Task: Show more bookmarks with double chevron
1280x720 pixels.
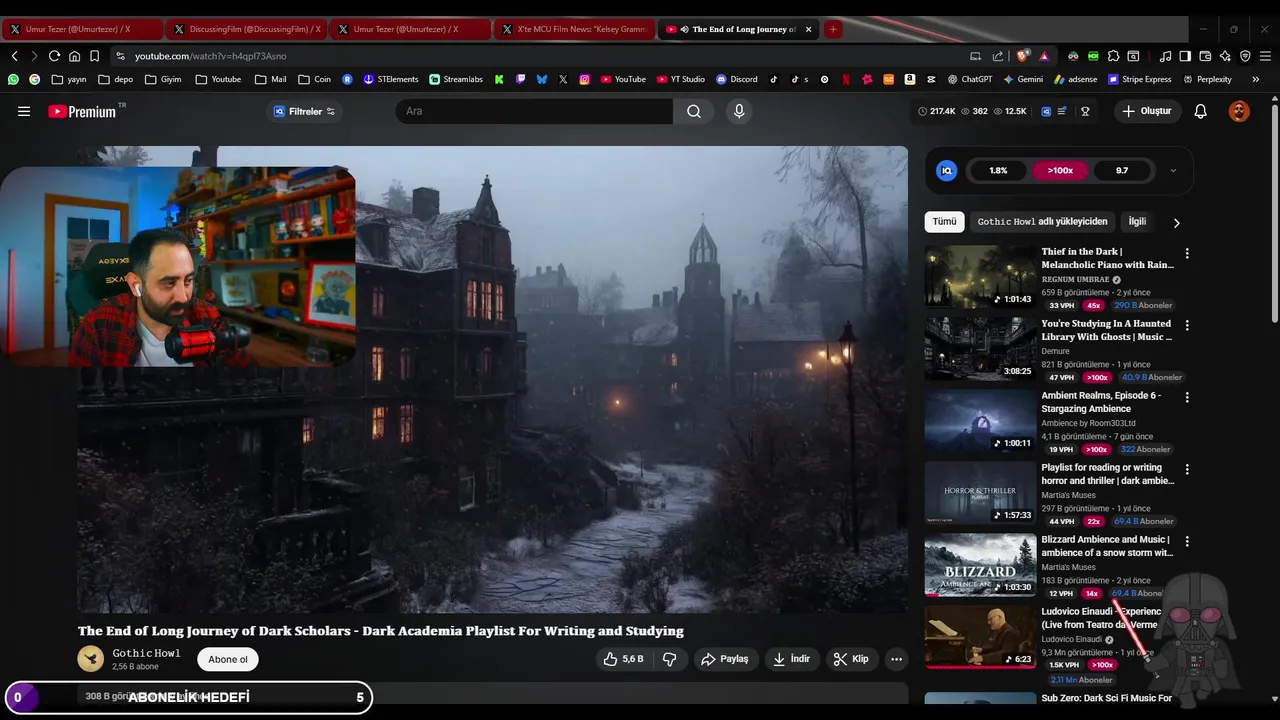Action: click(1255, 79)
